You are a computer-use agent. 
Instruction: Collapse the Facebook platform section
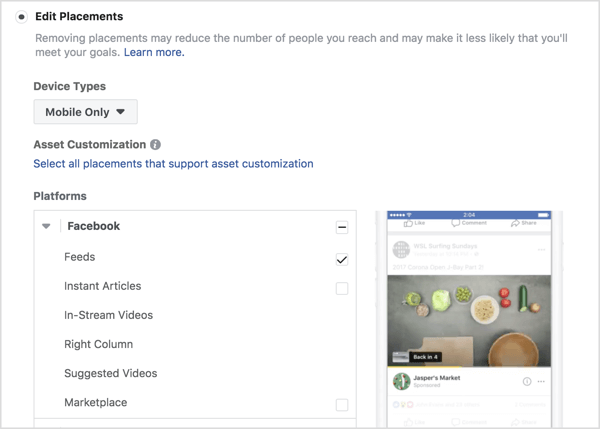point(46,226)
